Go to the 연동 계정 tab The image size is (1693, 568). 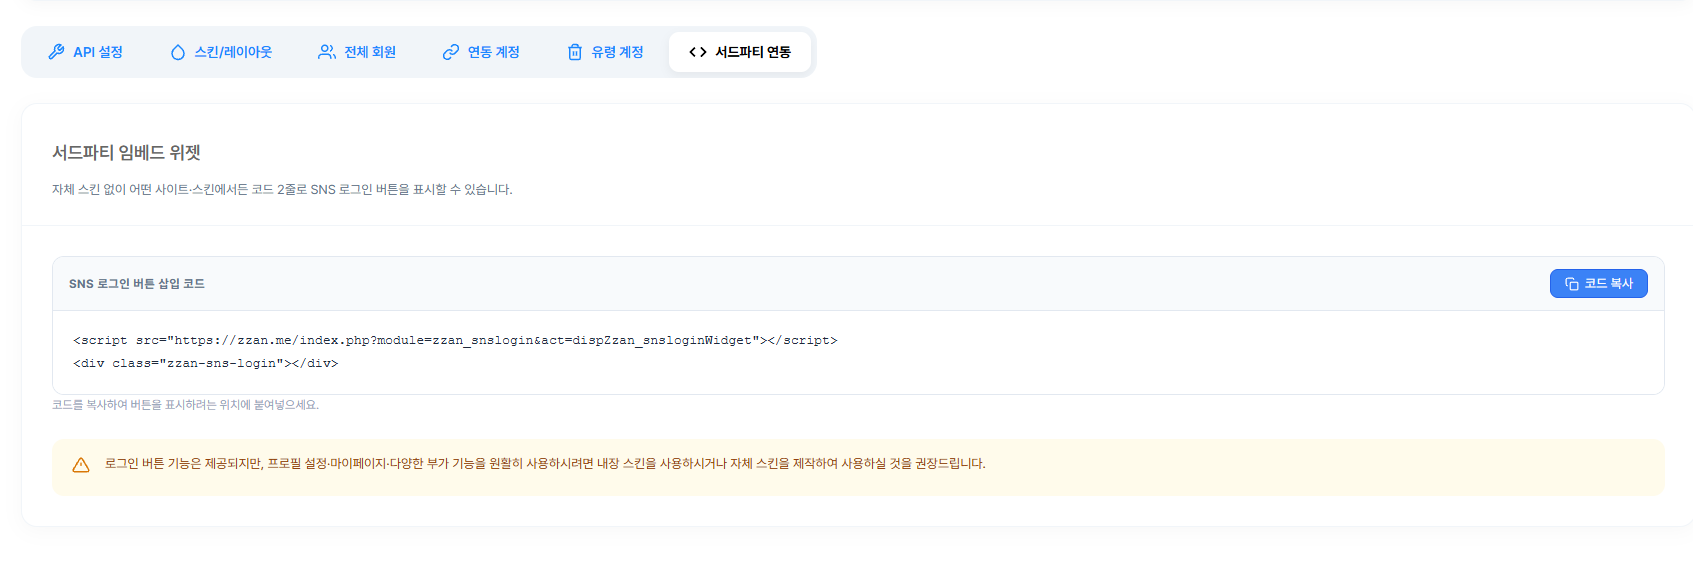tap(481, 52)
